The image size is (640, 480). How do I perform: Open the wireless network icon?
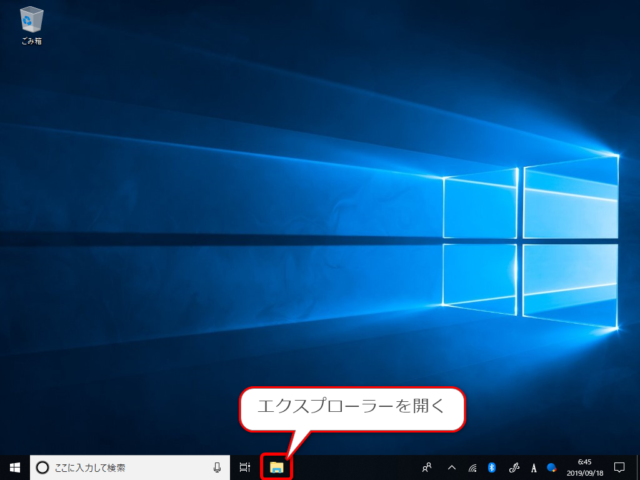click(472, 467)
